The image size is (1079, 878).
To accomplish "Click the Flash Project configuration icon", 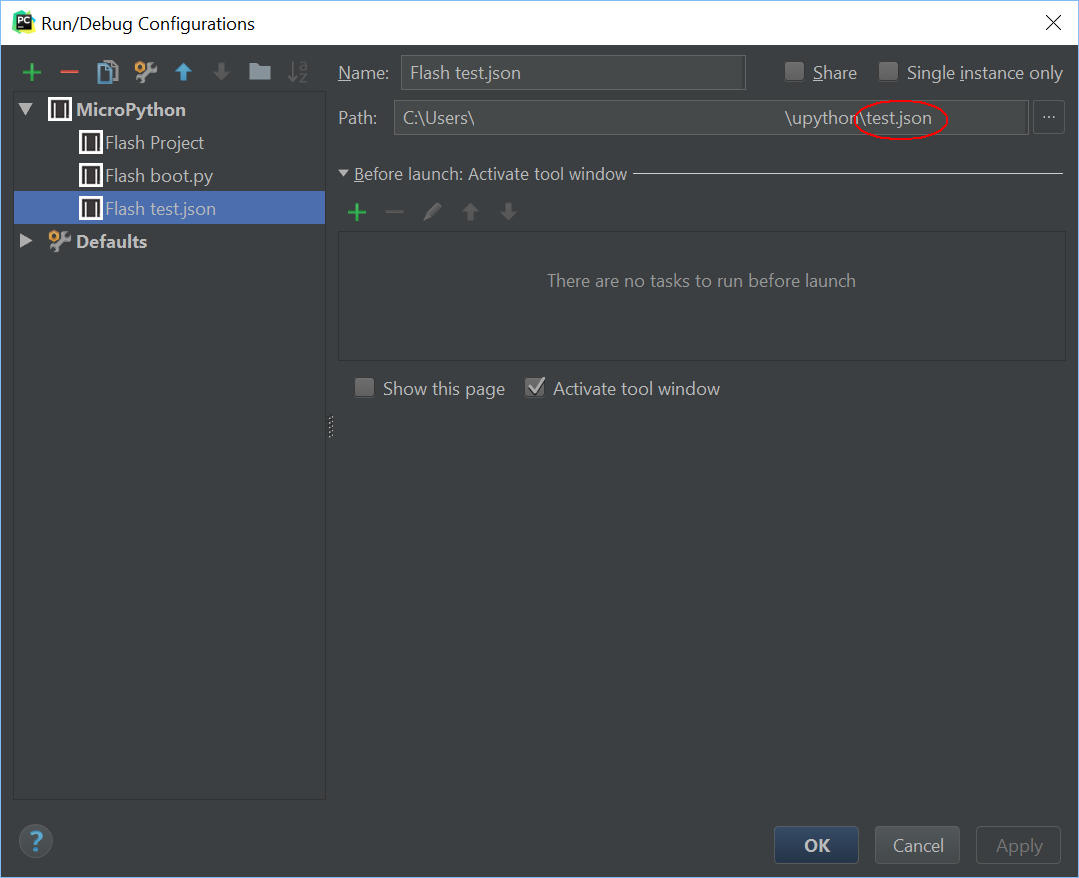I will (90, 142).
